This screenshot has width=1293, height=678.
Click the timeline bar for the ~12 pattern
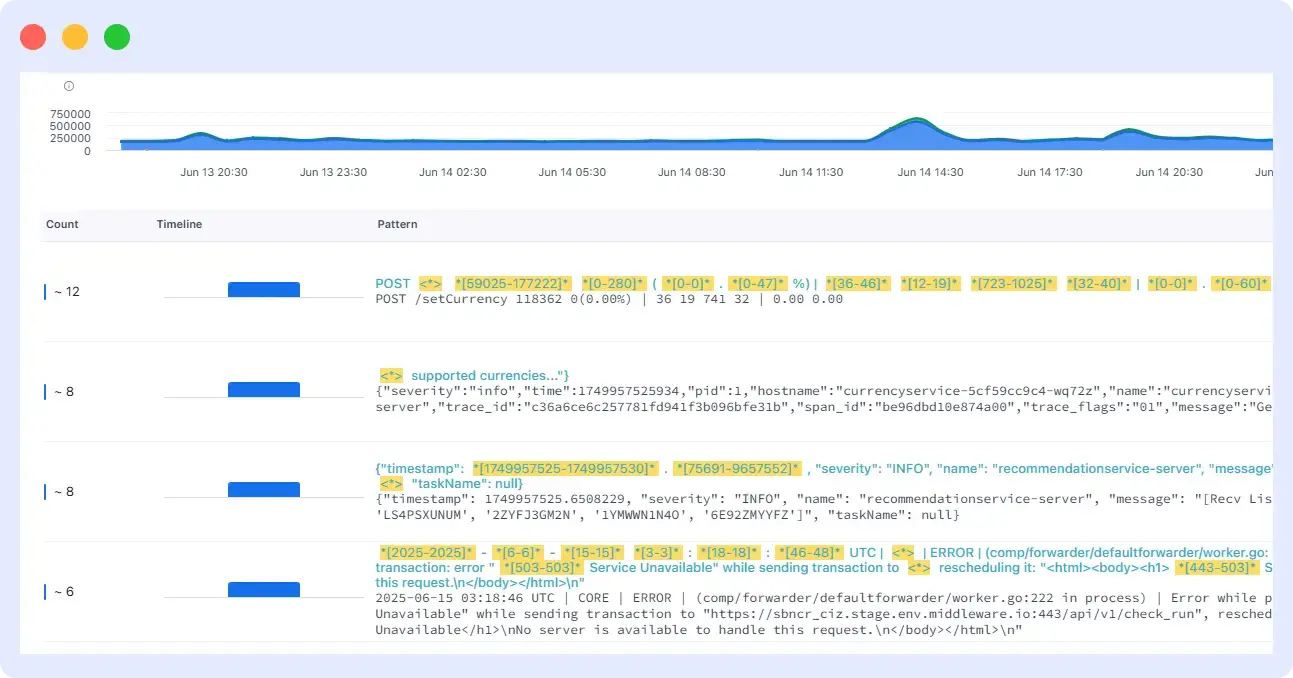263,289
